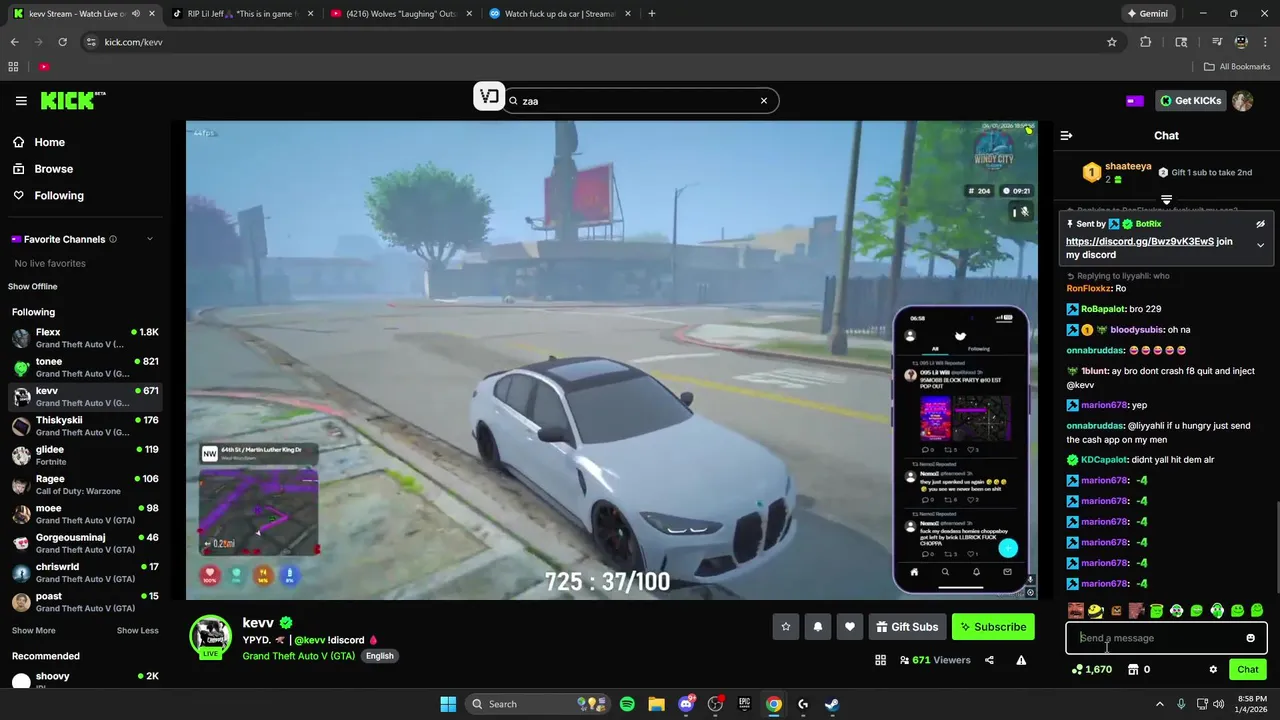
Task: Click Show Less under Following list
Action: 137,631
